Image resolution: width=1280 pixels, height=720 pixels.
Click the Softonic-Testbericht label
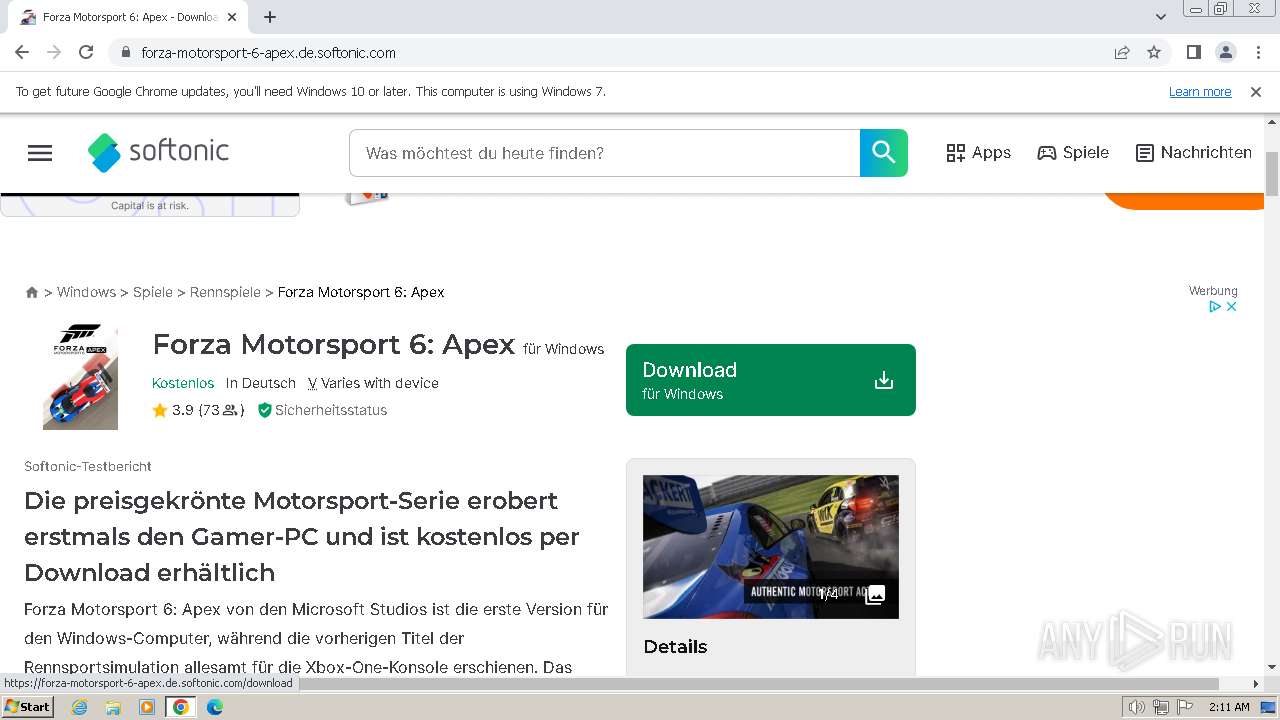tap(88, 467)
